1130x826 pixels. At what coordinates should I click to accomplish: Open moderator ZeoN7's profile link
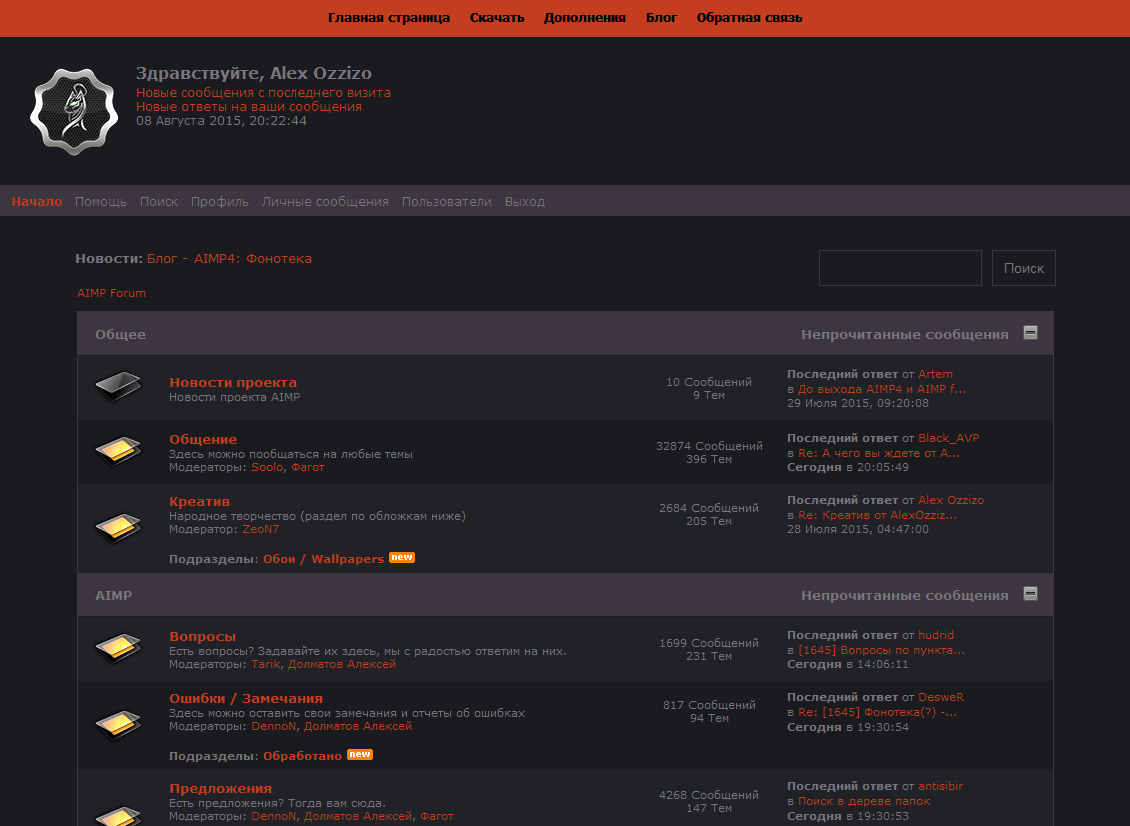[x=261, y=530]
